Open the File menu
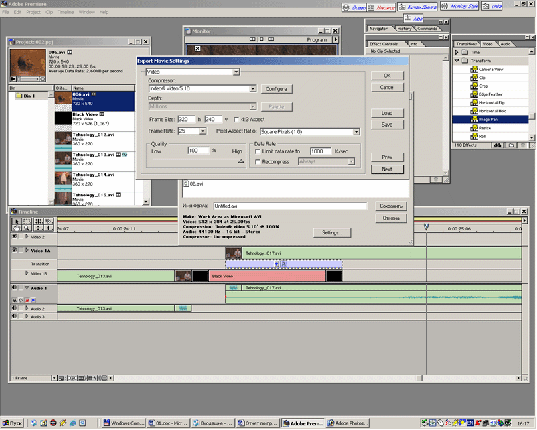This screenshot has width=537, height=430. click(5, 12)
